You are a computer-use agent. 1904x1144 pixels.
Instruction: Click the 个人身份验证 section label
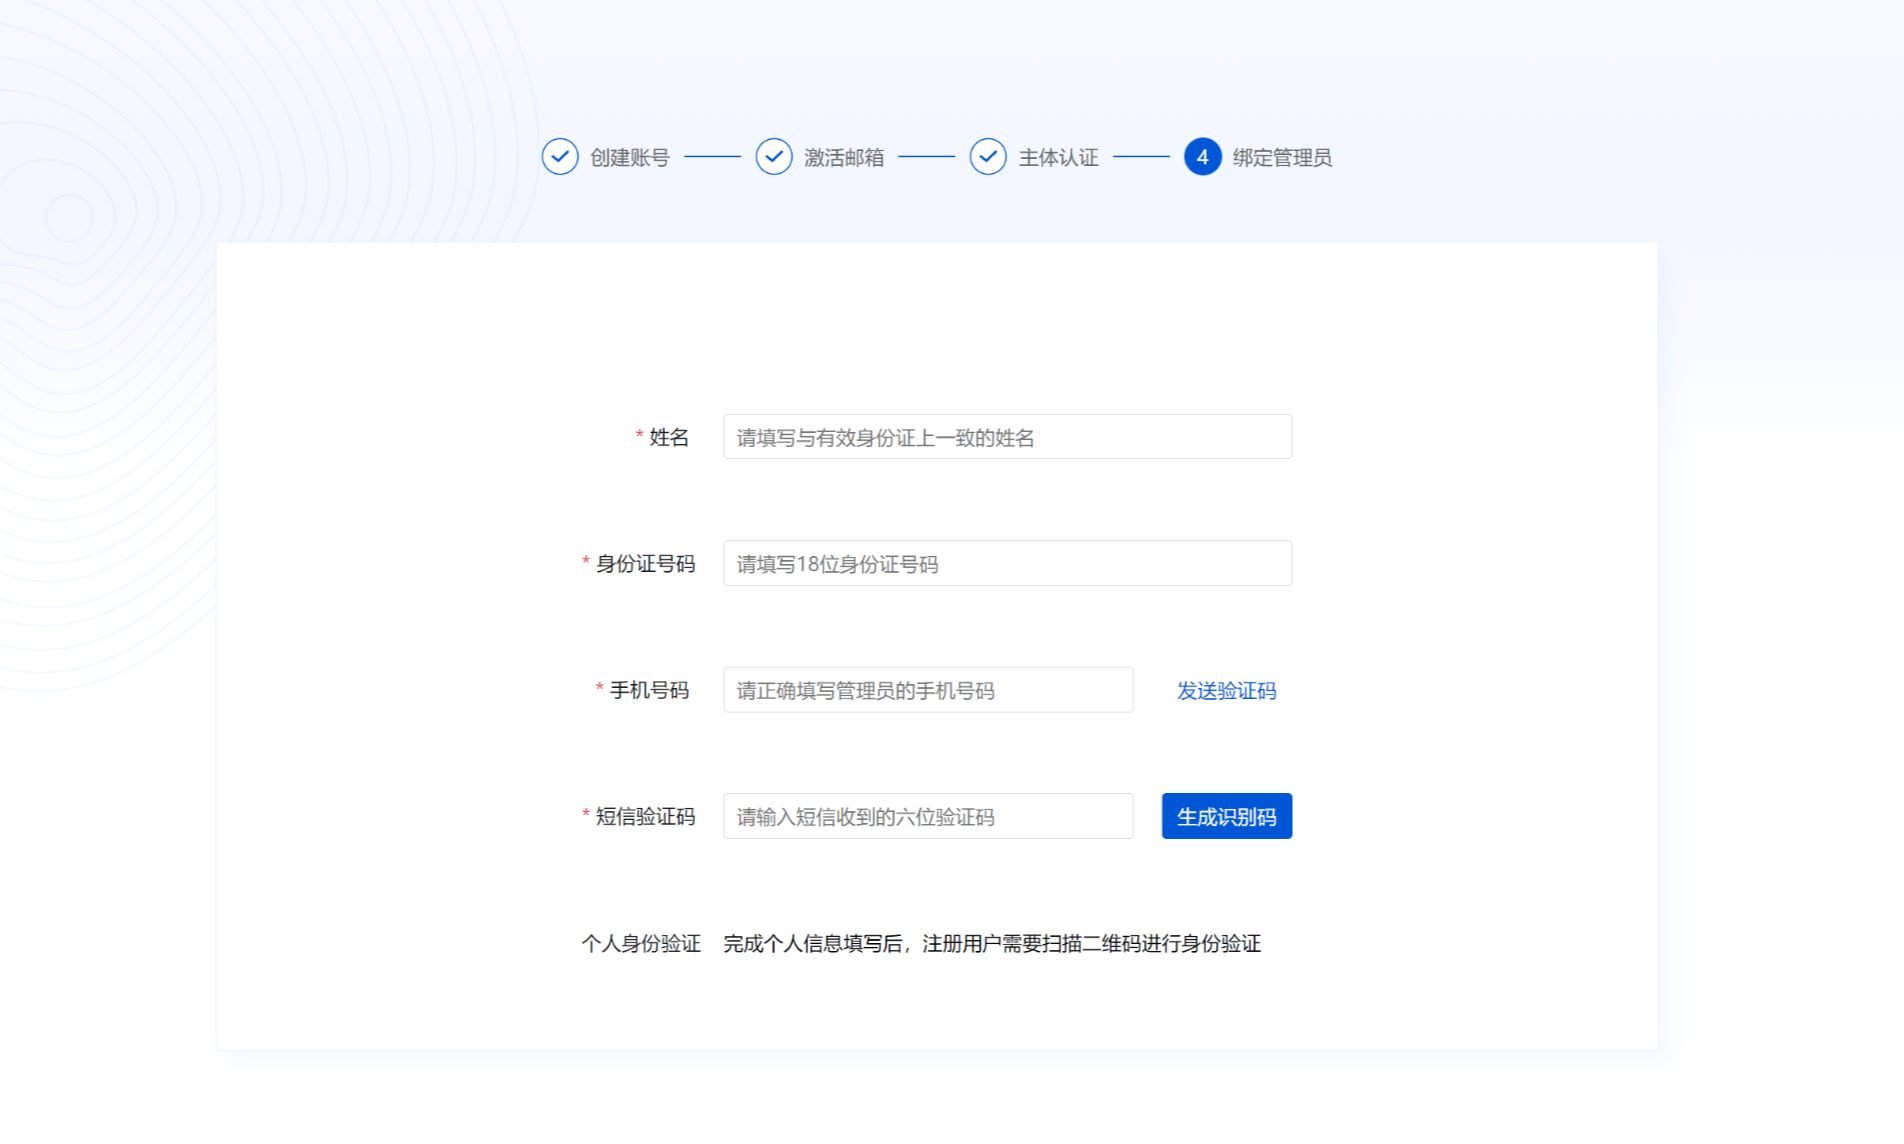[x=641, y=944]
